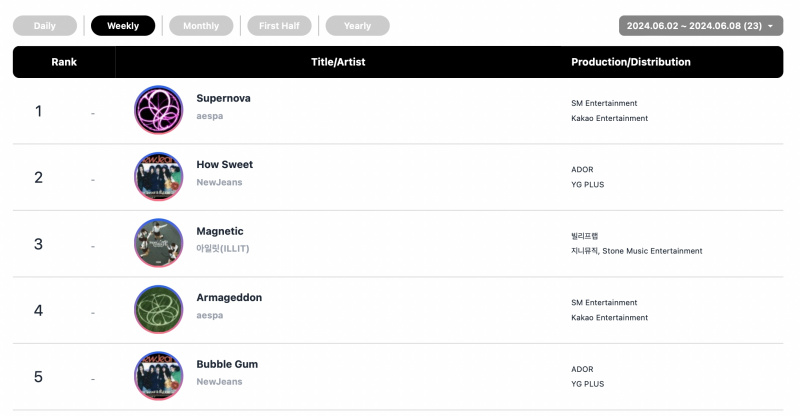The width and height of the screenshot is (800, 416).
Task: Open the First Half chart tab
Action: coord(279,26)
